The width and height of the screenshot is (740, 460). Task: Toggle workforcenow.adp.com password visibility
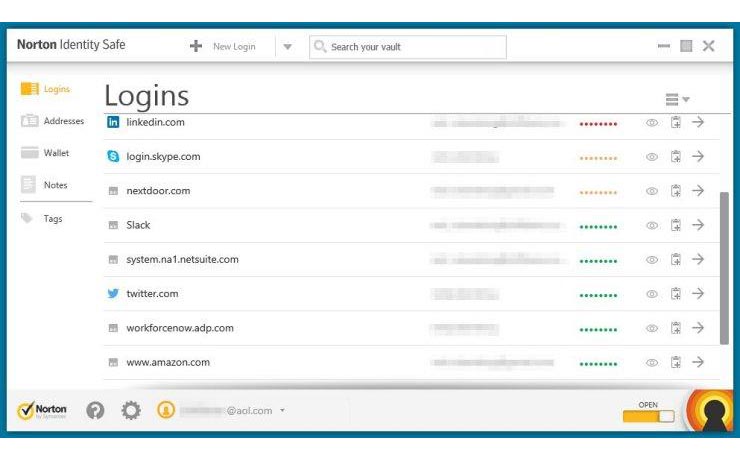652,328
